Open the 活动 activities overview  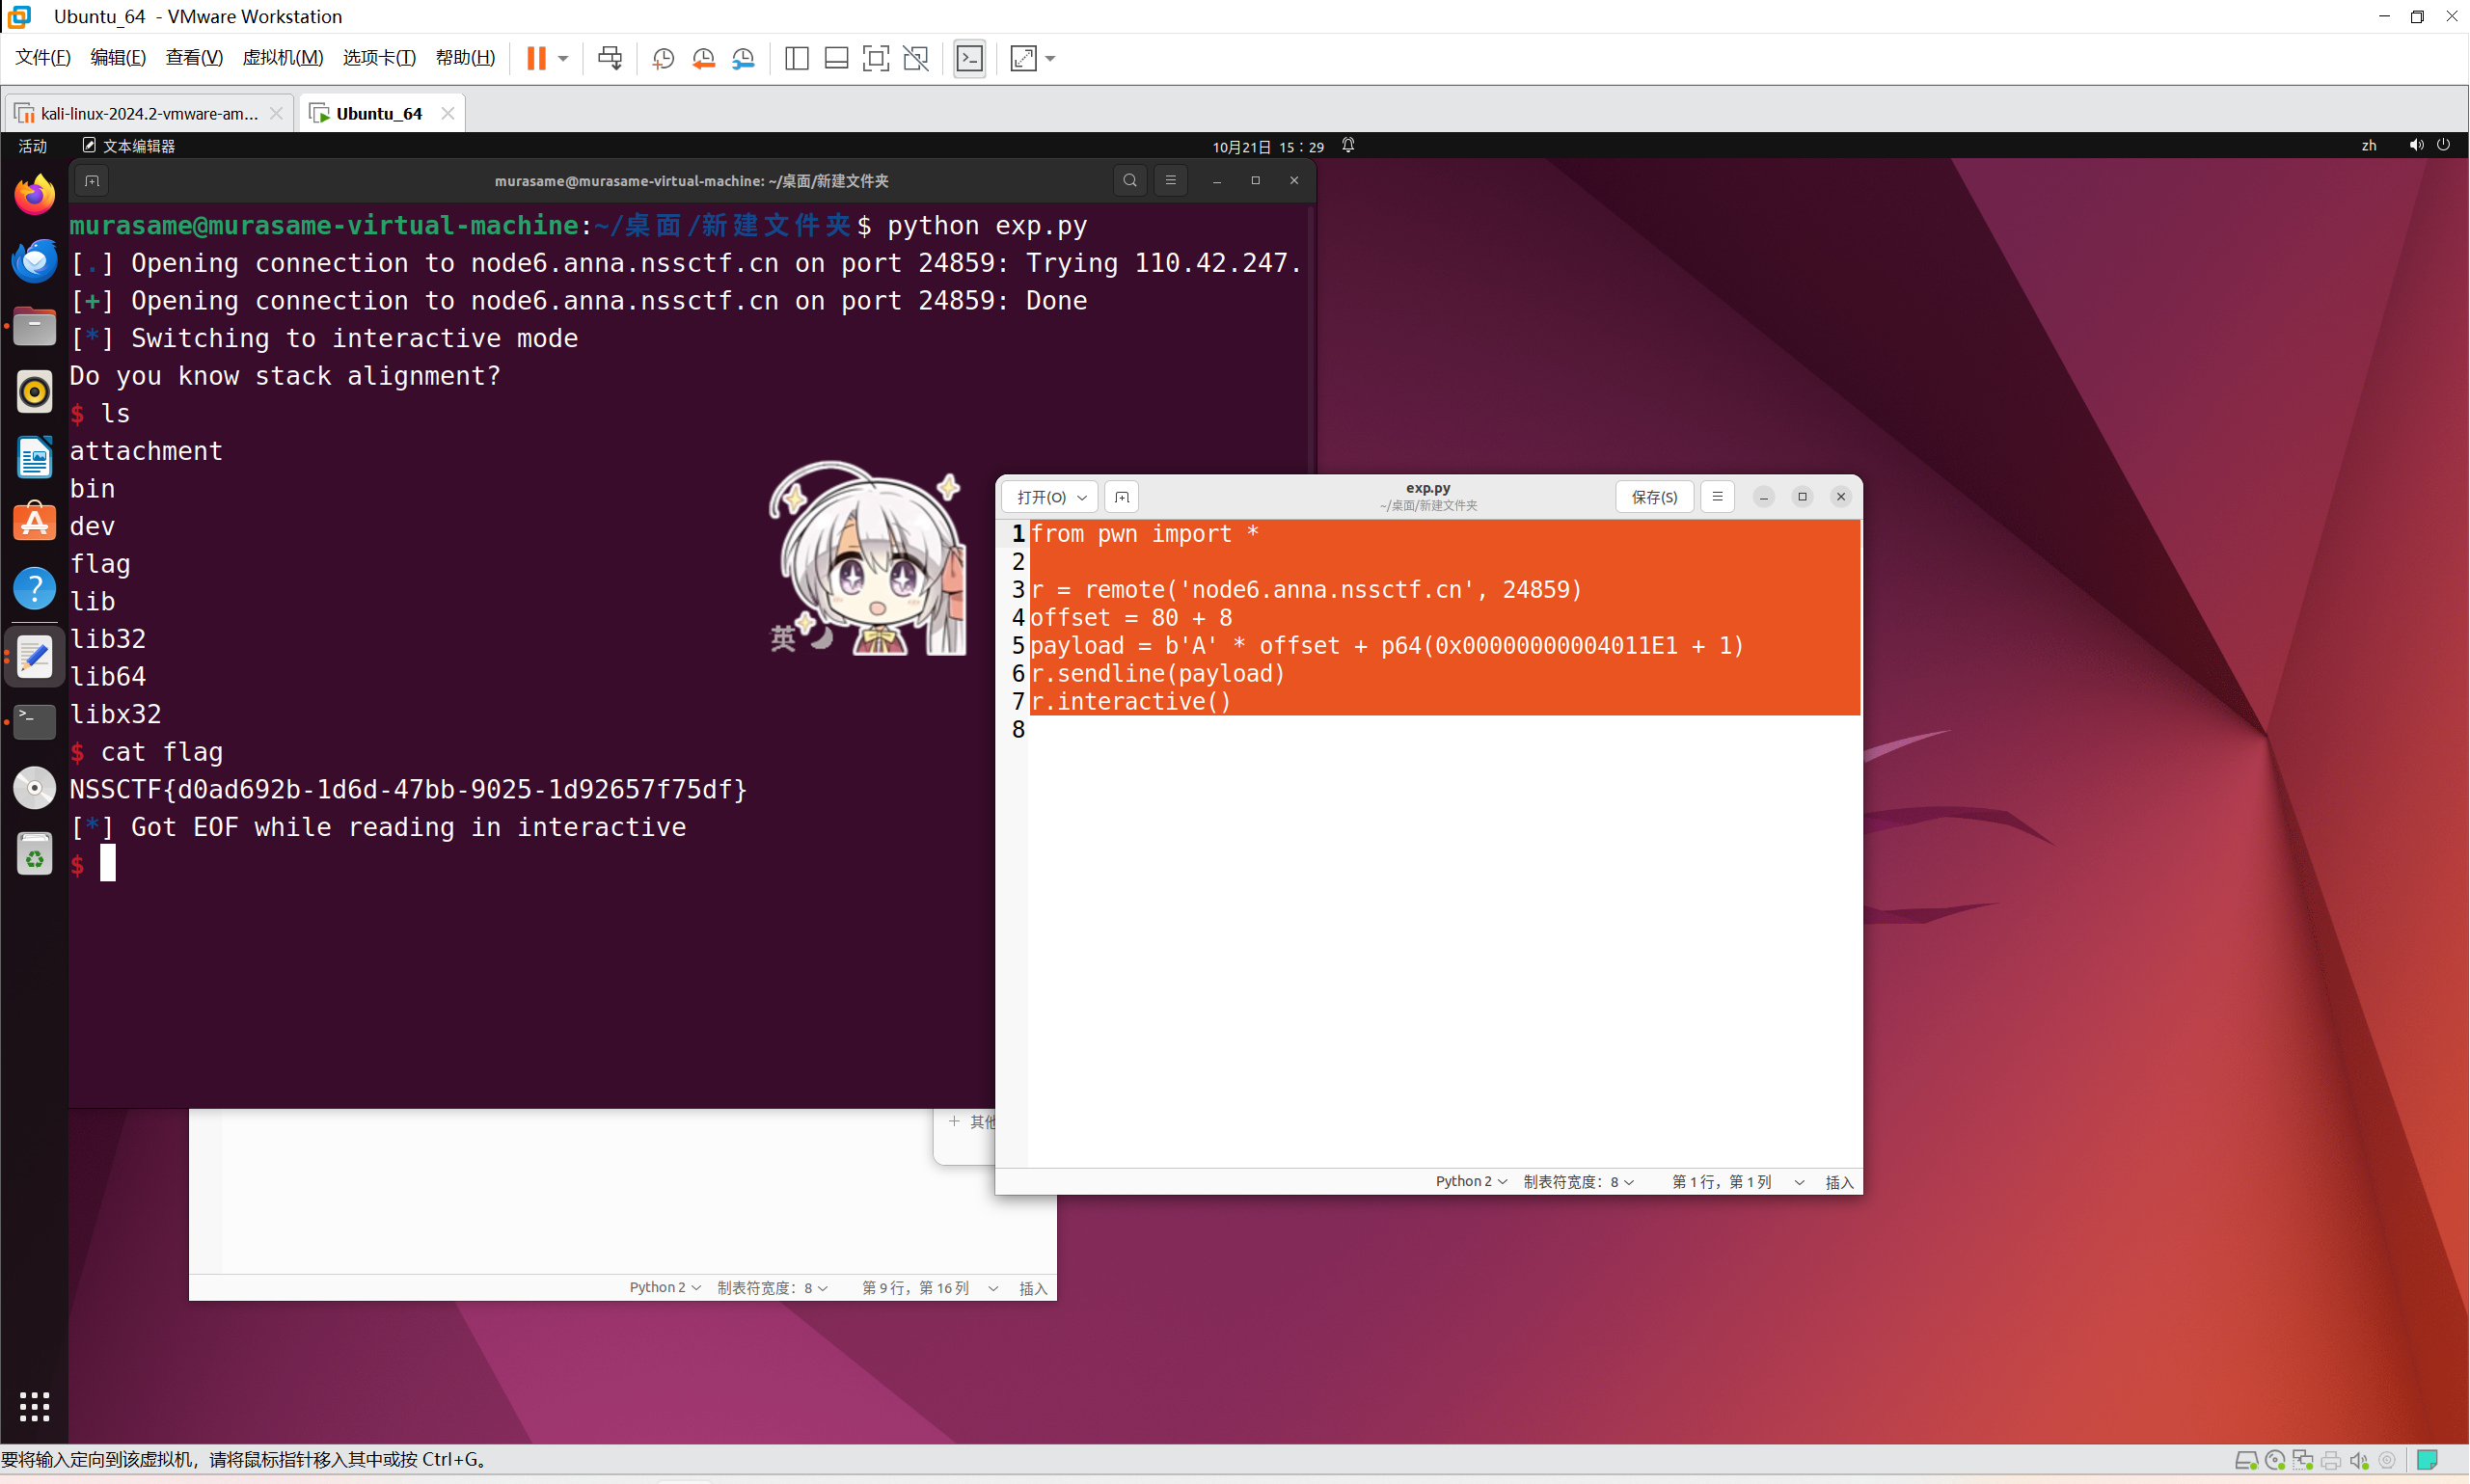(33, 146)
